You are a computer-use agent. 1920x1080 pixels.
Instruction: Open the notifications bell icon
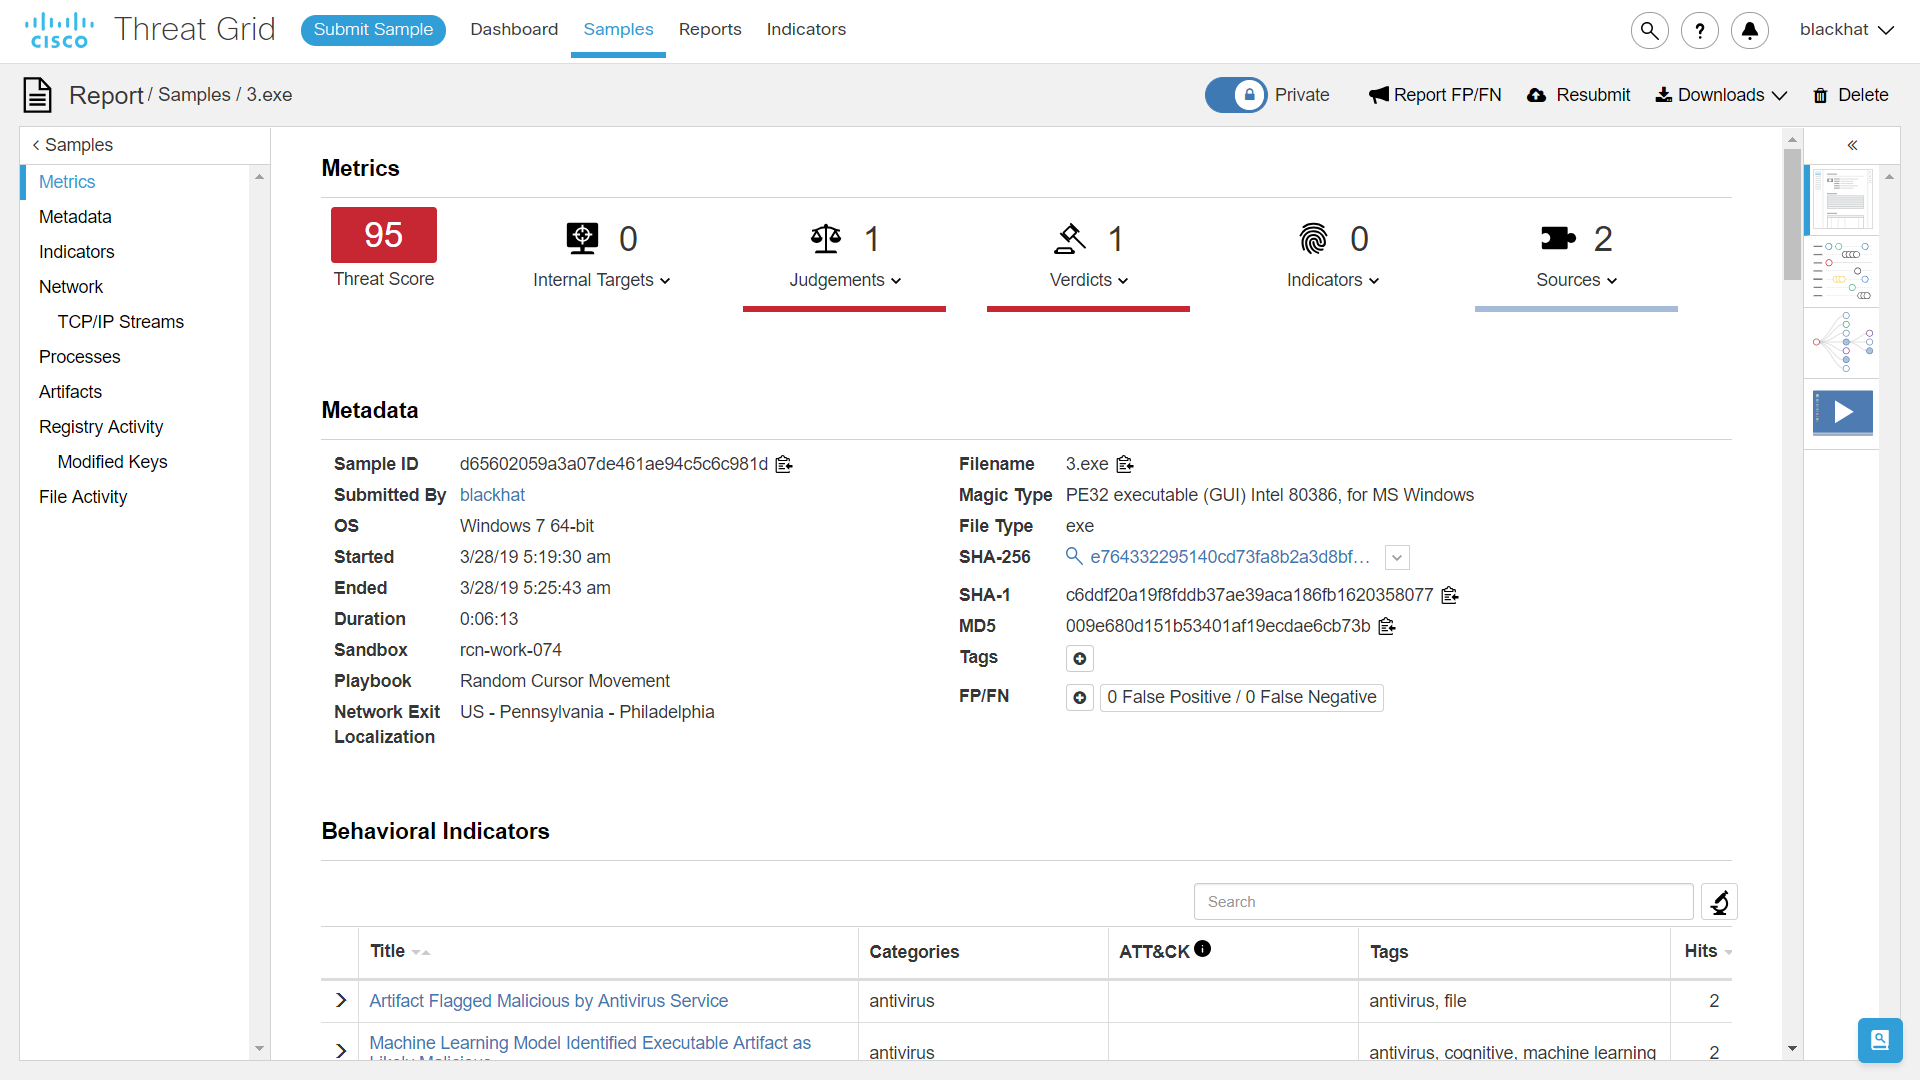[1749, 30]
